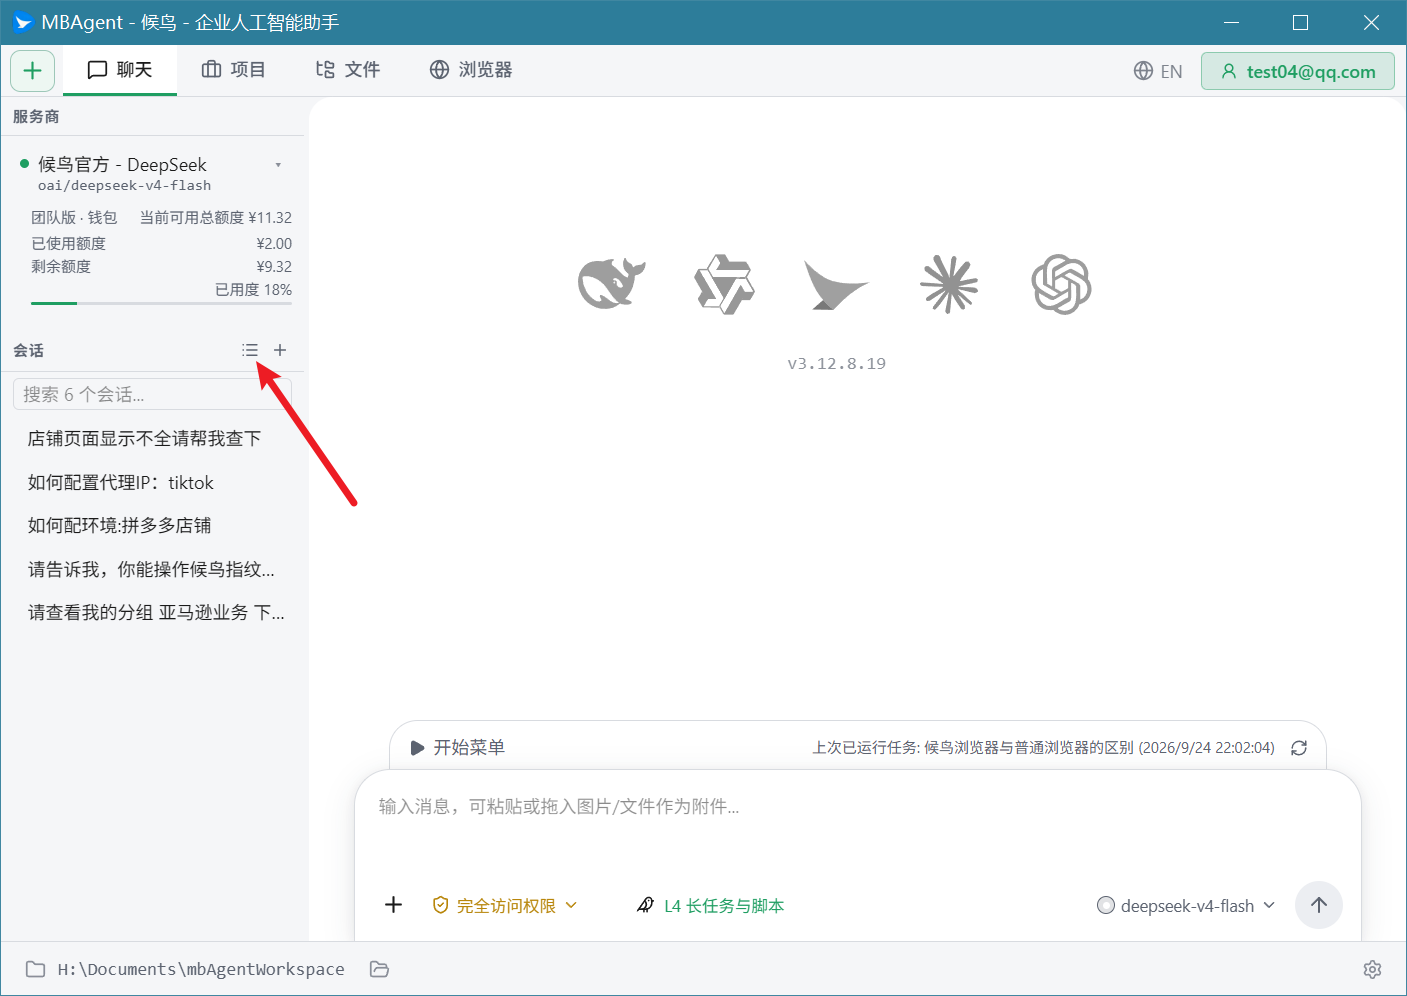1407x996 pixels.
Task: Click the DeepSeek whale logo
Action: tap(611, 283)
